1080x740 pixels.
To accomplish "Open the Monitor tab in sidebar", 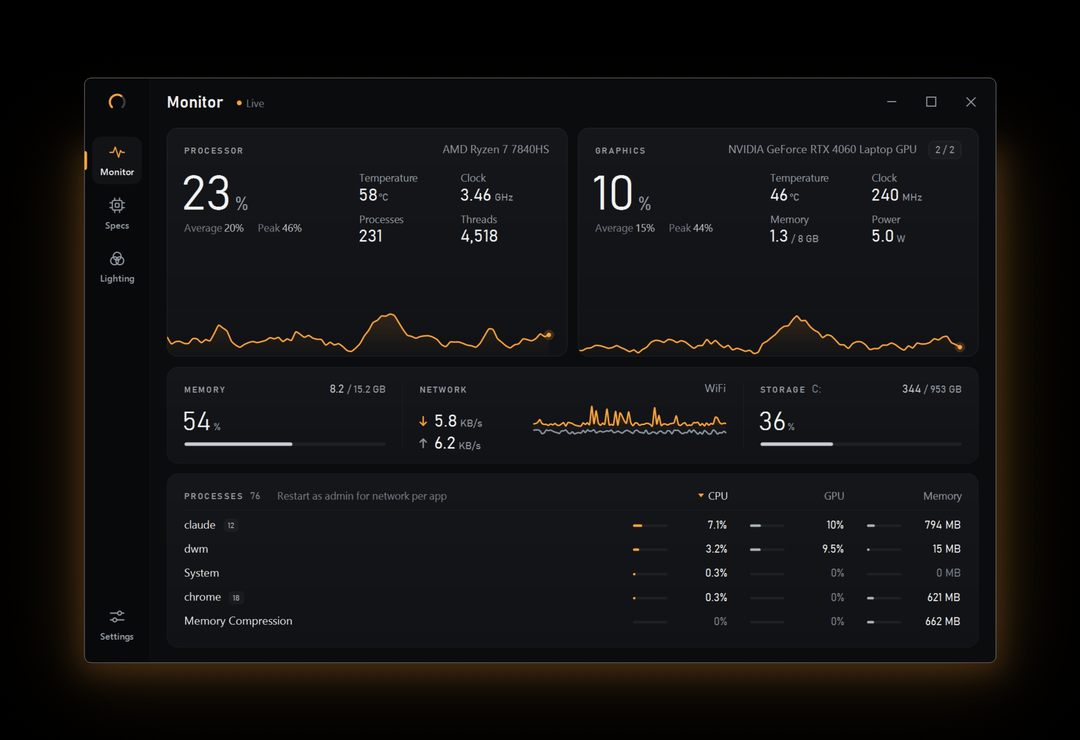I will 117,161.
